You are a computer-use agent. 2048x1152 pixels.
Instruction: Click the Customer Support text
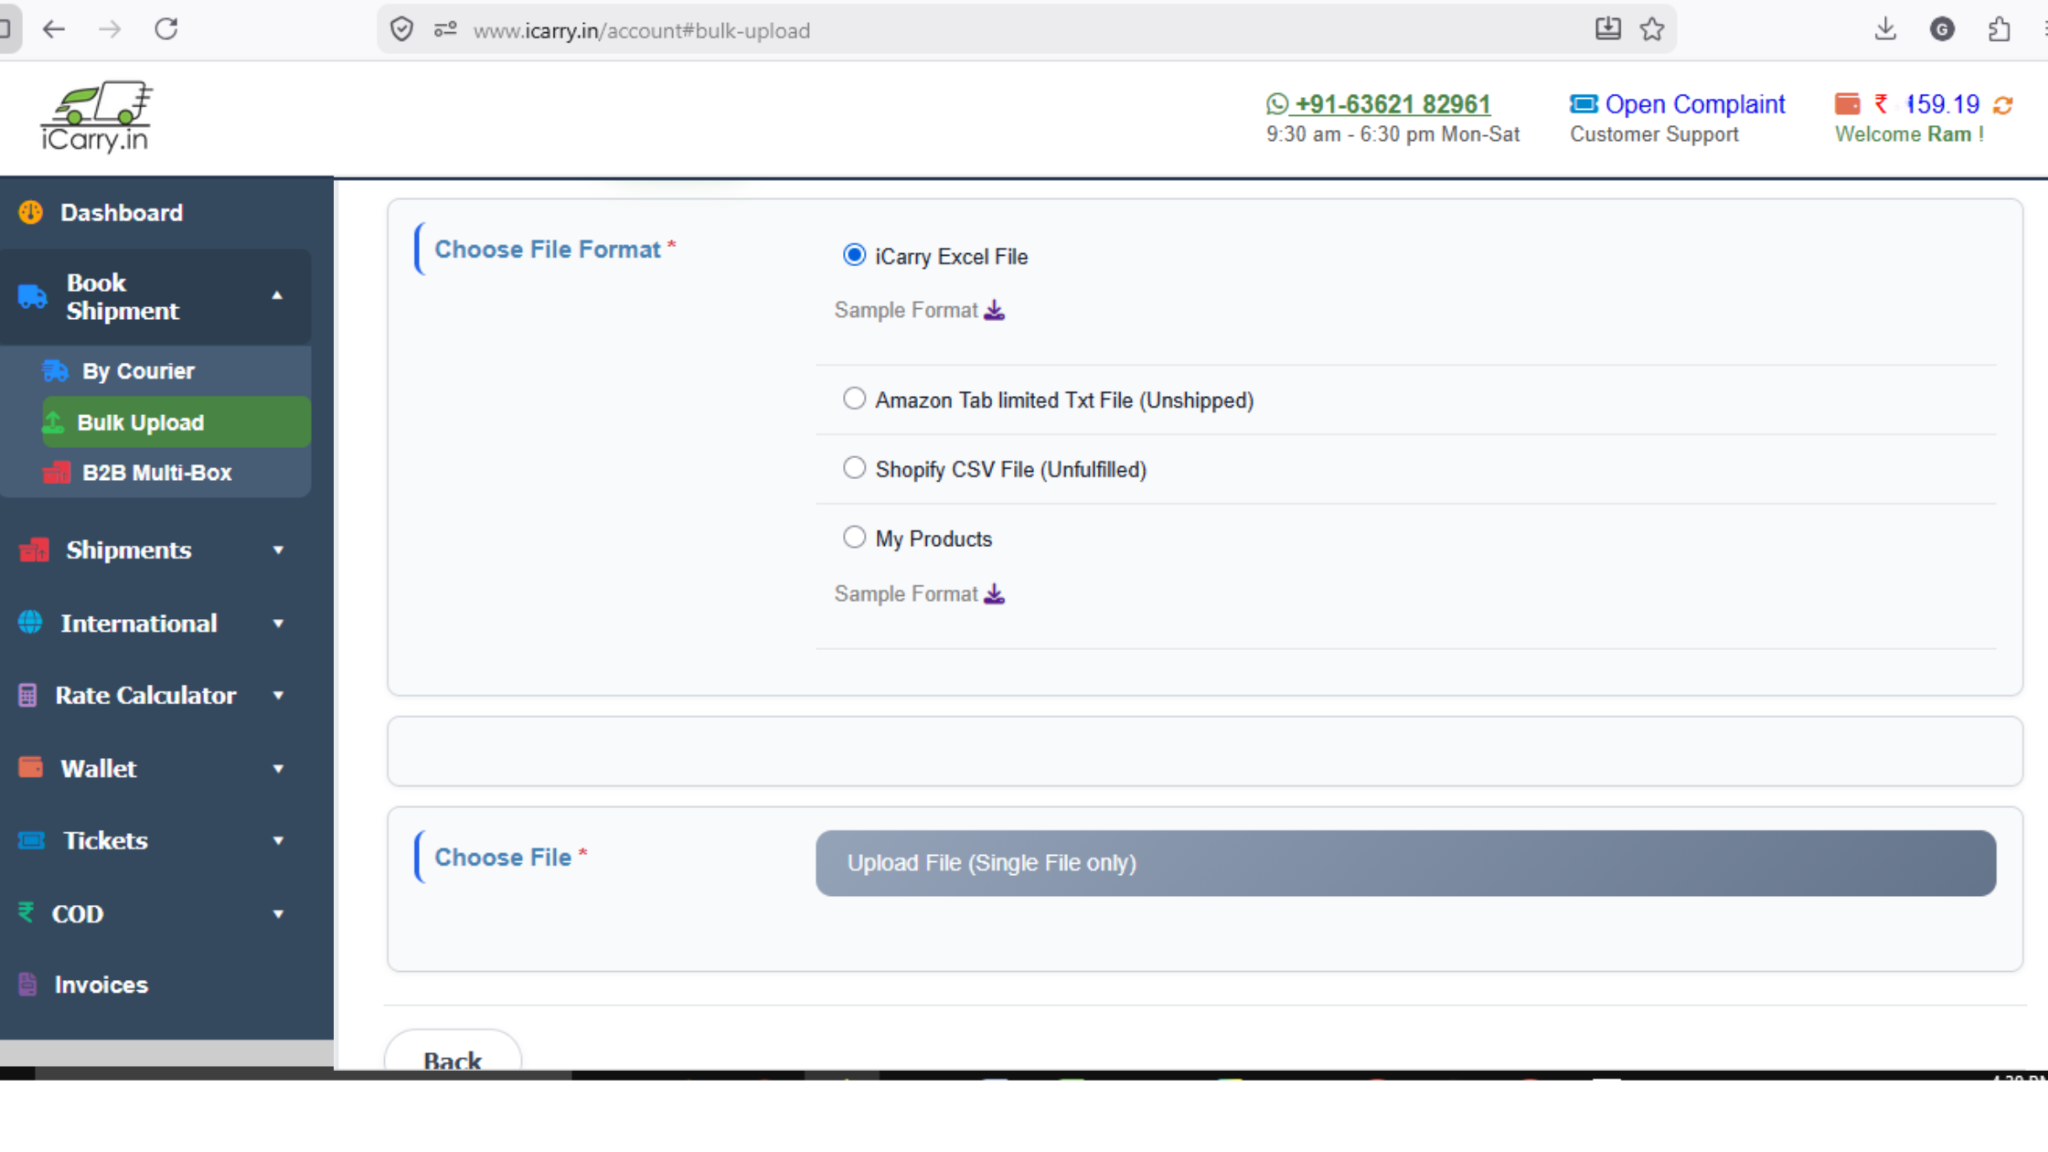[x=1654, y=134]
